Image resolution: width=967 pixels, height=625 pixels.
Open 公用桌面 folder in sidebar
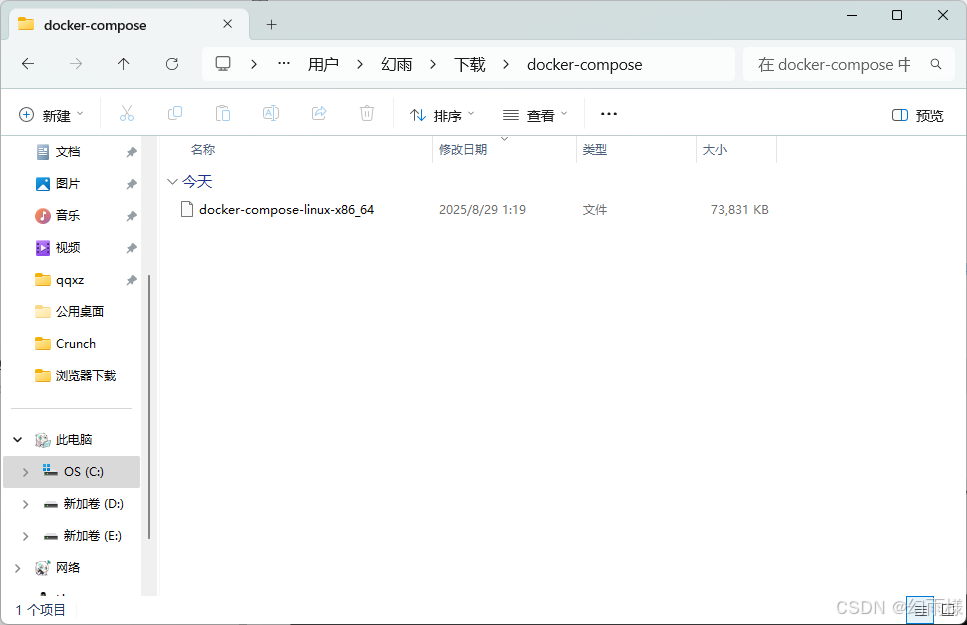coord(80,312)
